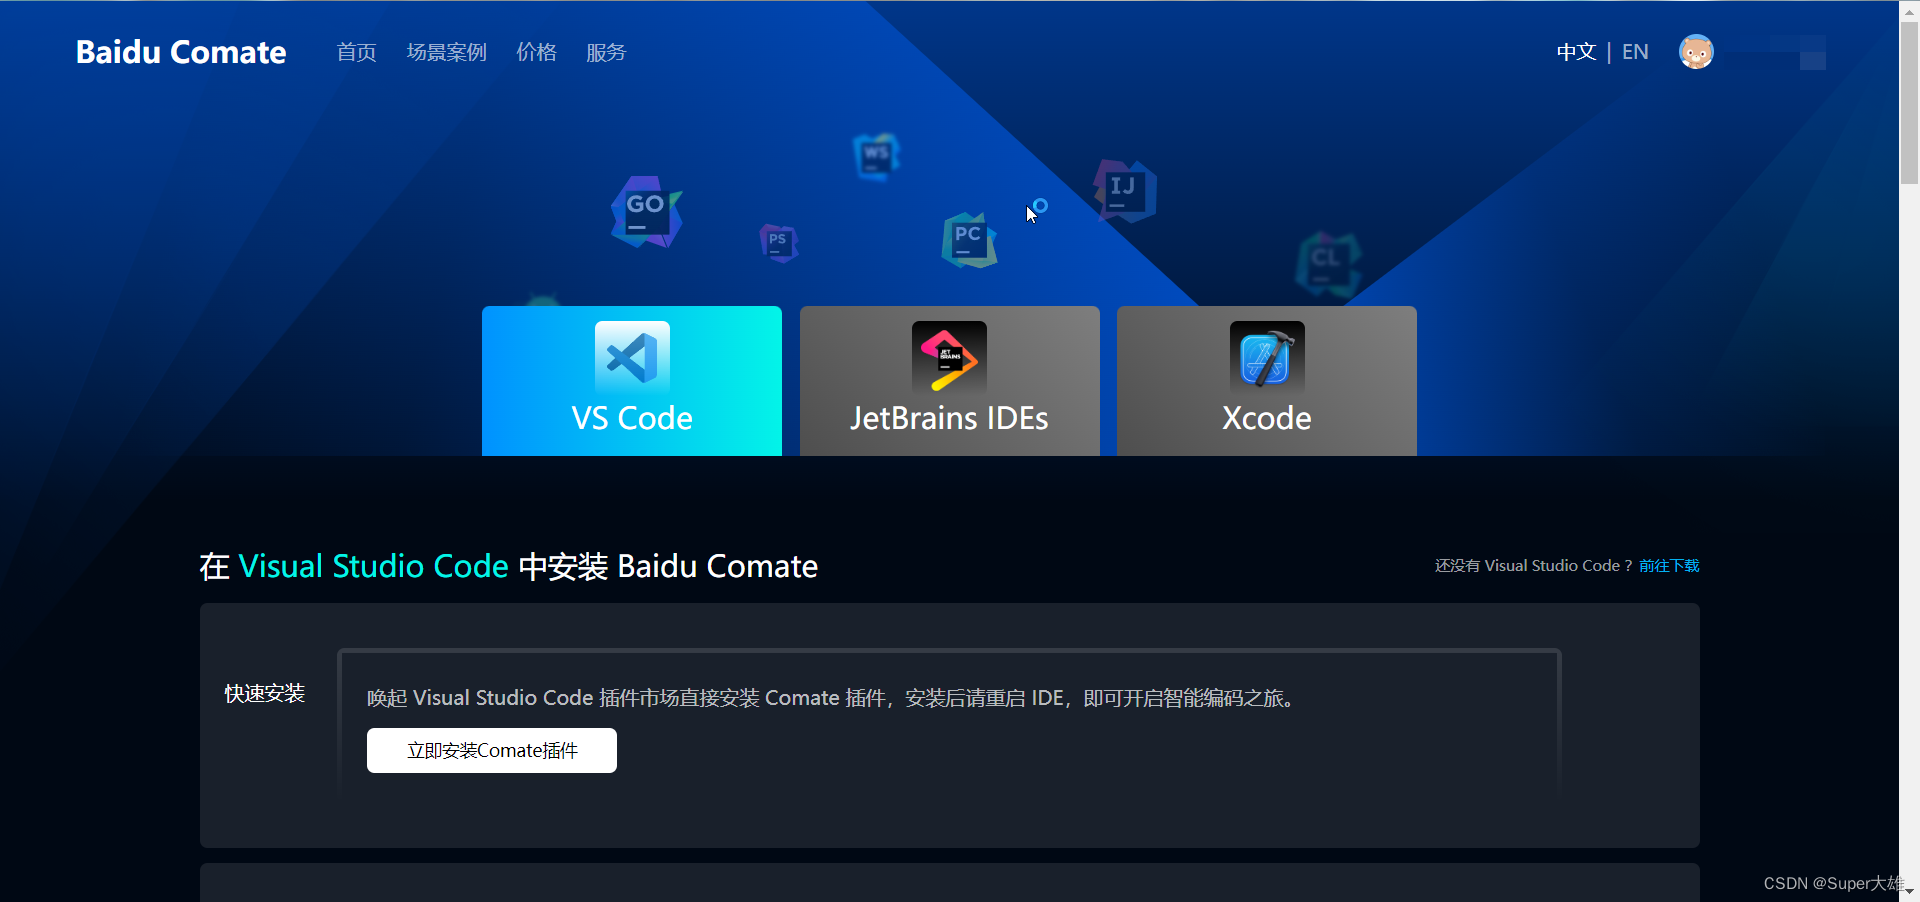
Task: Open the 服务 menu item
Action: pos(606,52)
